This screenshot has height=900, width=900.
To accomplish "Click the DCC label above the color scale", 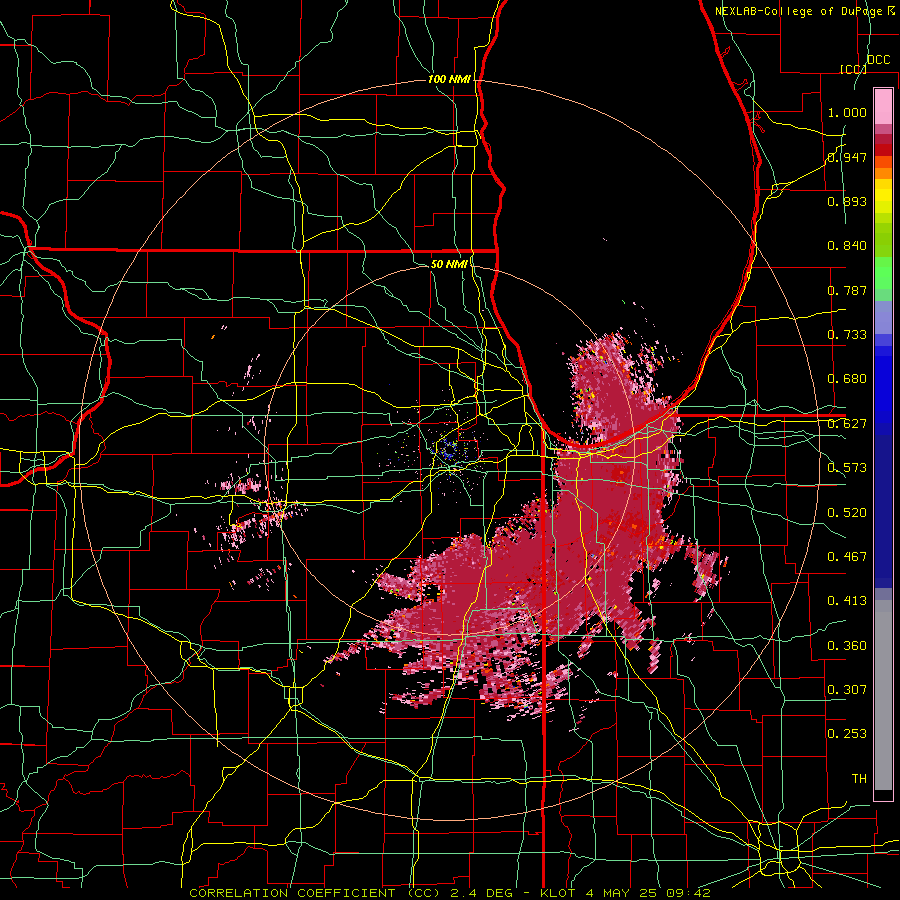I will (x=878, y=60).
